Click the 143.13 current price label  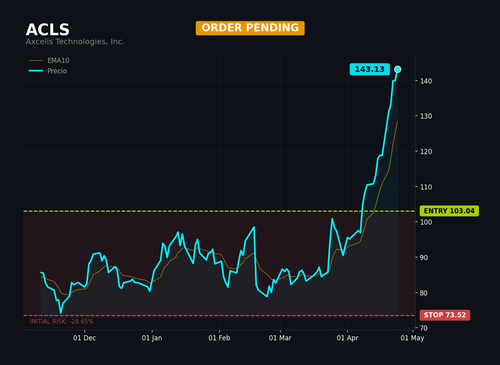pos(369,69)
